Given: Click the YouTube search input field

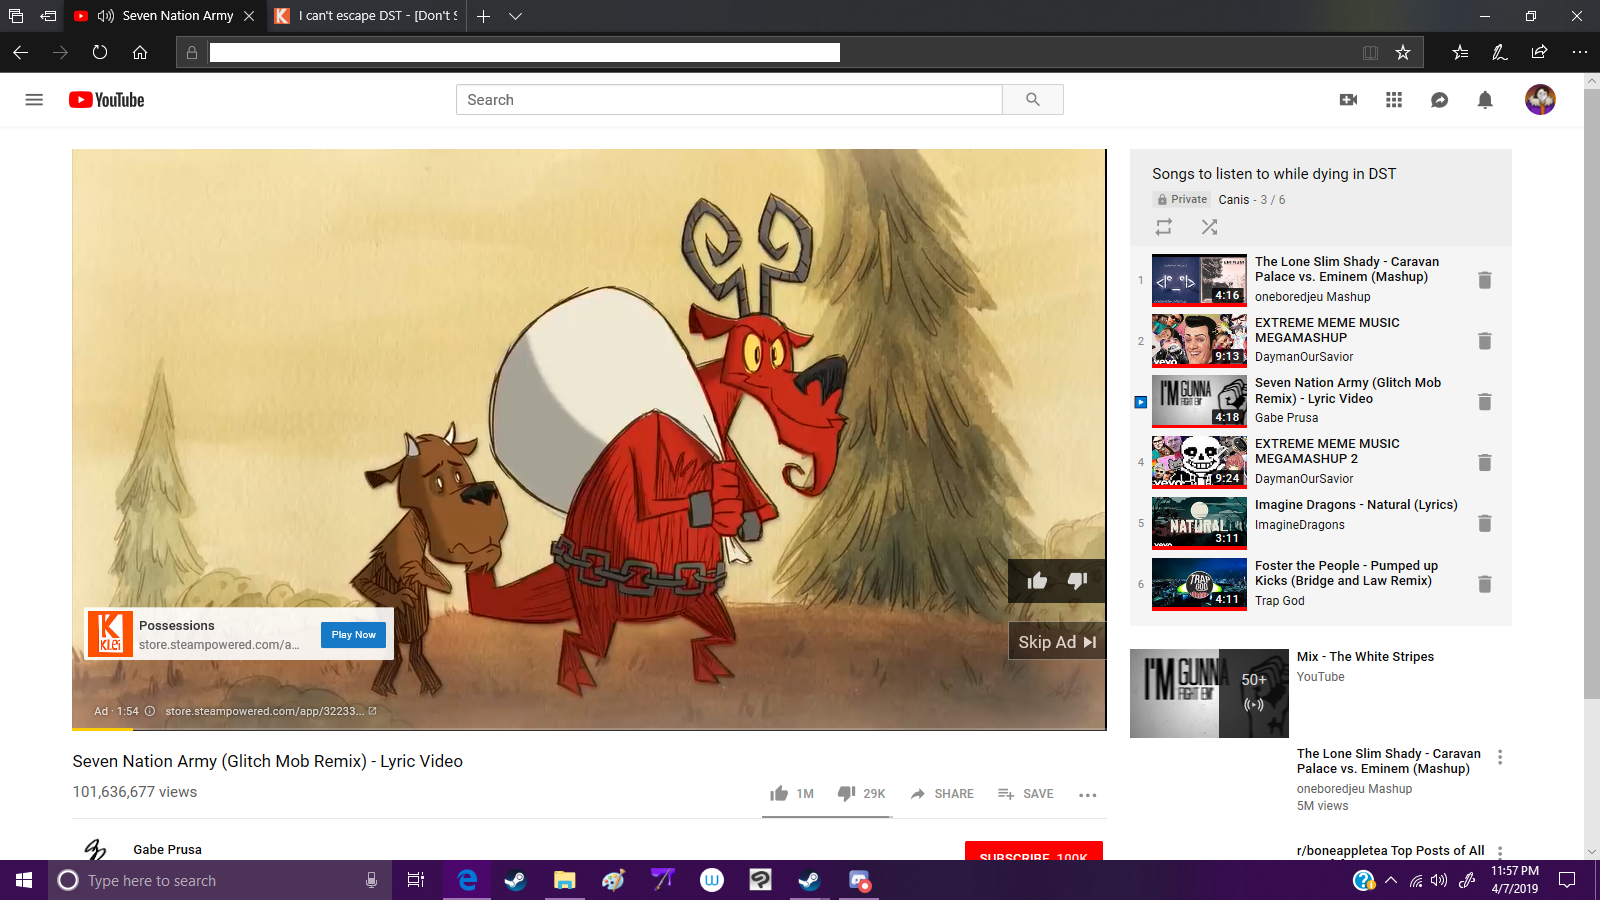Looking at the screenshot, I should (729, 100).
